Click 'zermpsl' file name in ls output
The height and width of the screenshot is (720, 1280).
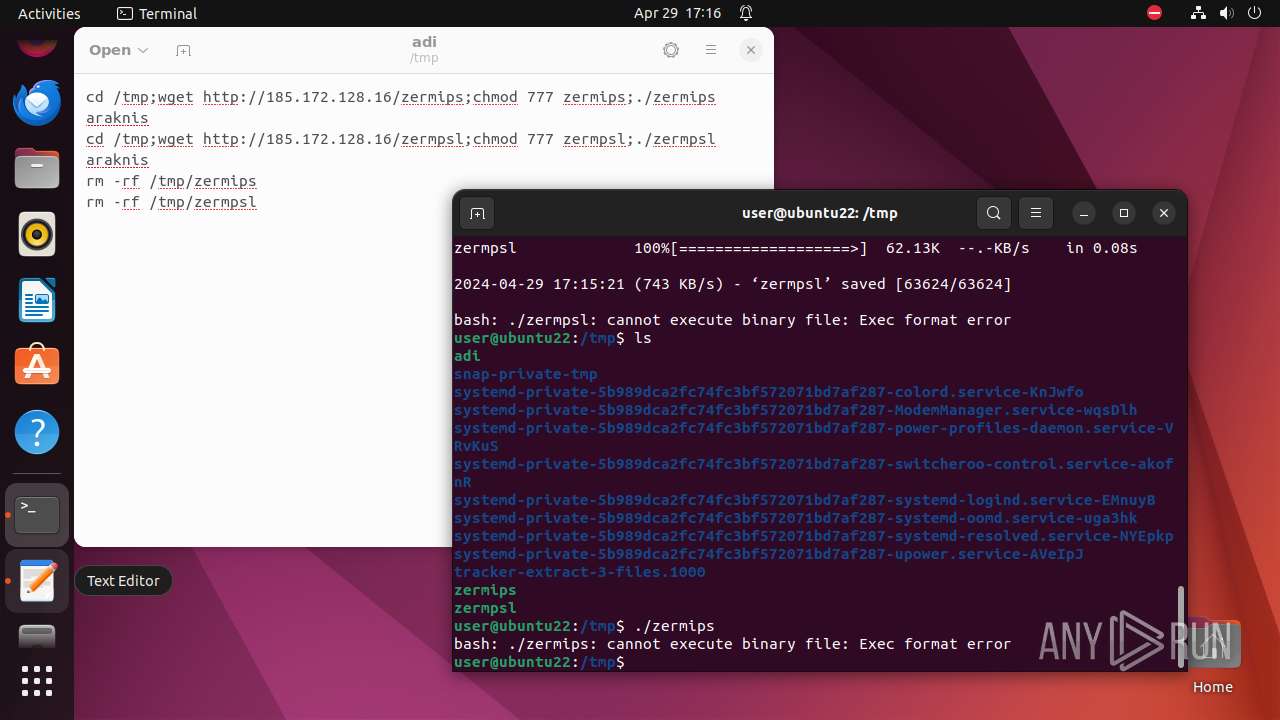click(485, 608)
